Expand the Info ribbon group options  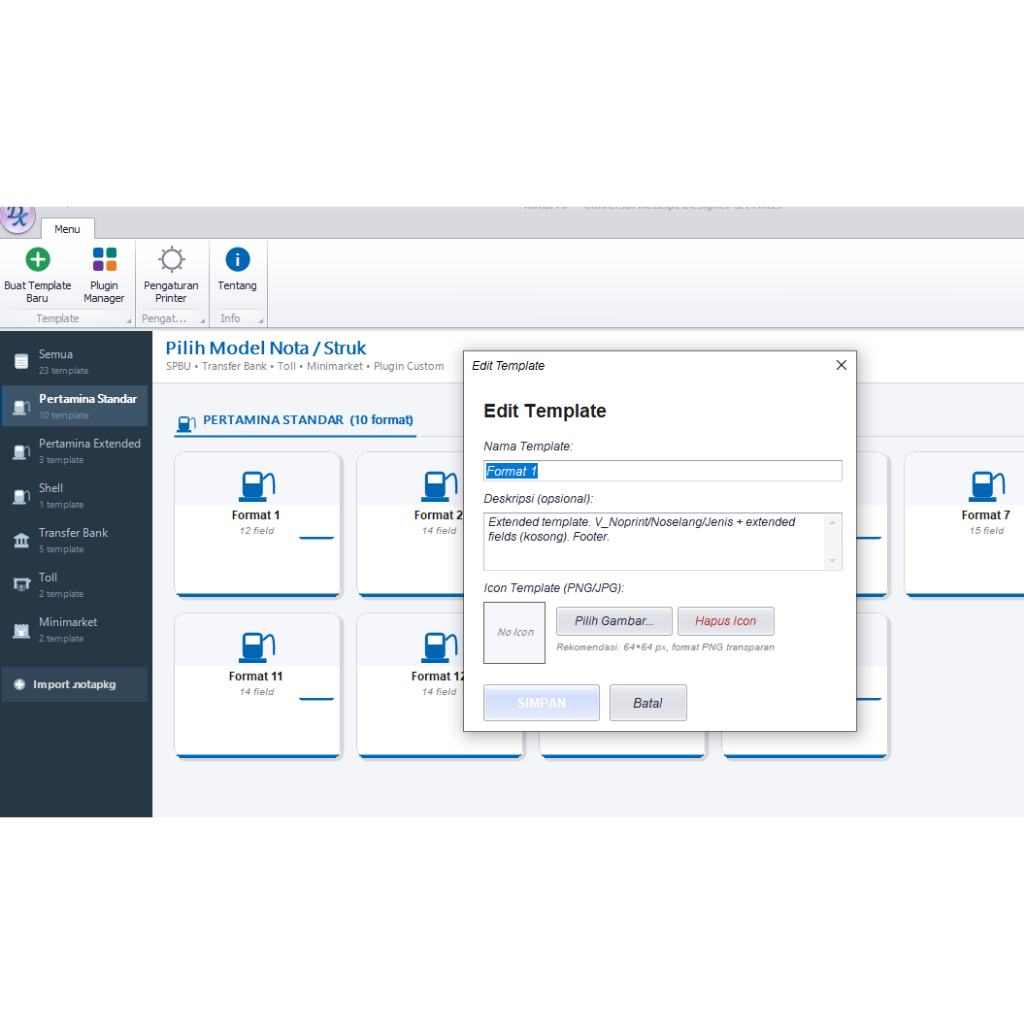click(x=260, y=319)
